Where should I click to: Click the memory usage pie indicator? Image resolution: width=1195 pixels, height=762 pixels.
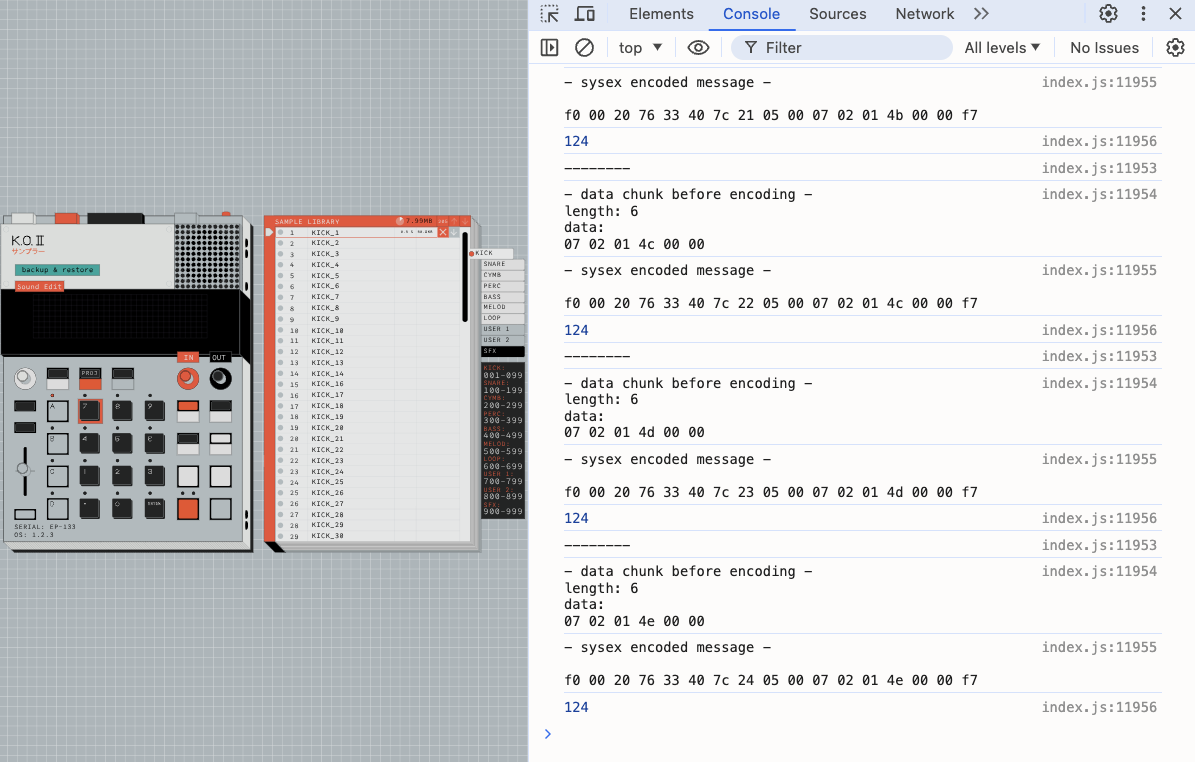point(400,221)
